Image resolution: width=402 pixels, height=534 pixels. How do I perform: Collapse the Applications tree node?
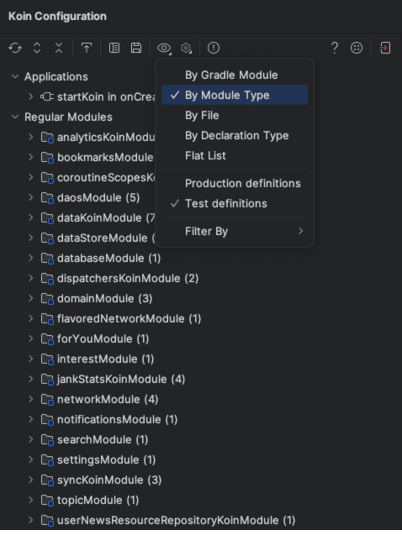(x=15, y=76)
